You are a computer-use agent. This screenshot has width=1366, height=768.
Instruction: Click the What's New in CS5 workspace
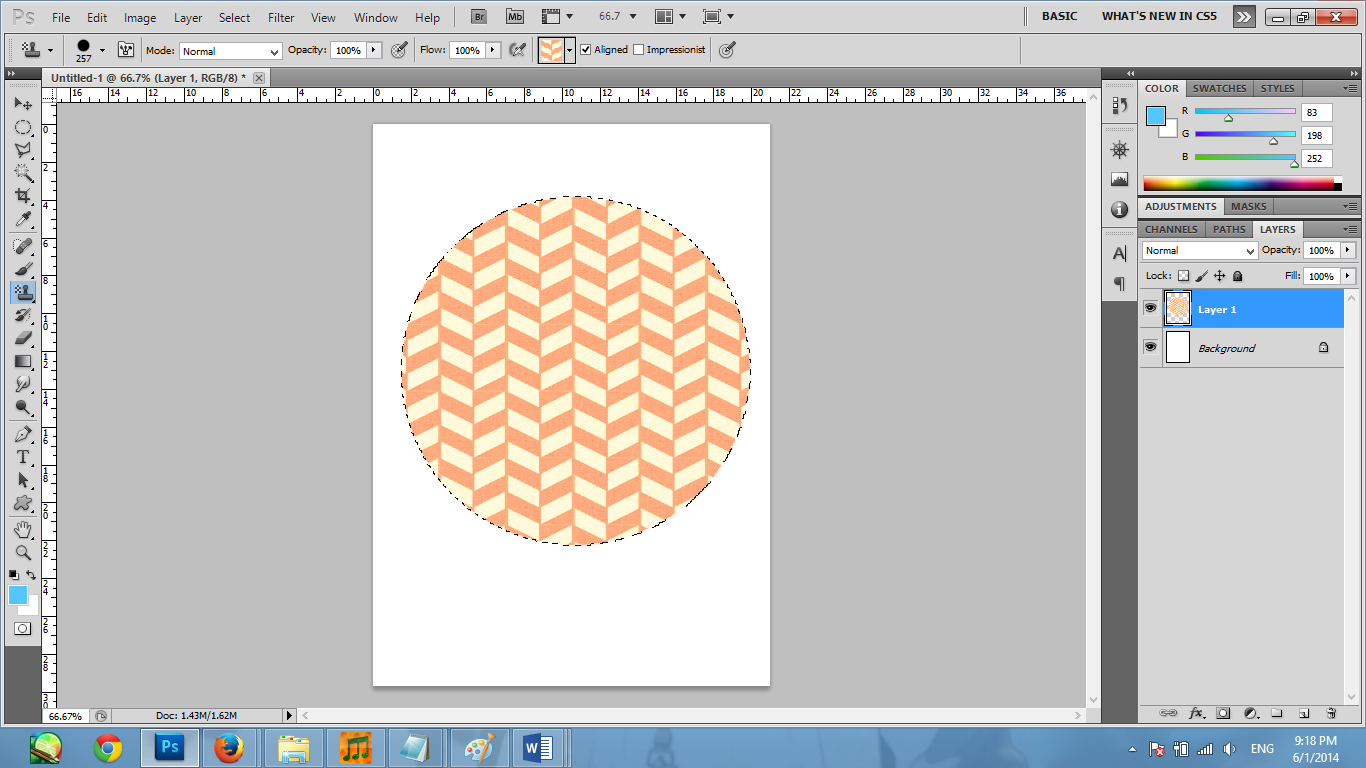1157,16
